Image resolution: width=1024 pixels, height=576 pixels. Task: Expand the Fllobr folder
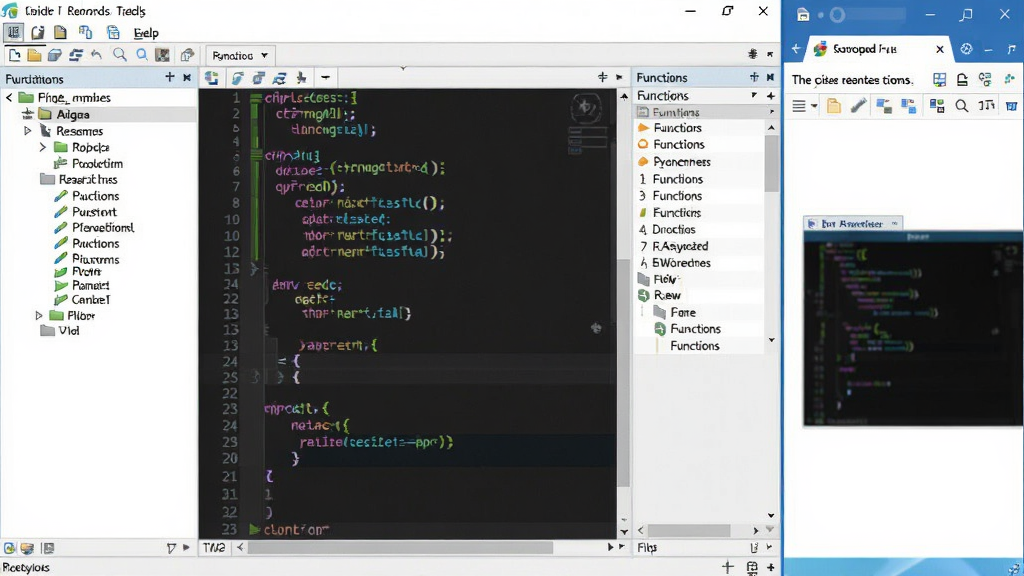click(39, 315)
